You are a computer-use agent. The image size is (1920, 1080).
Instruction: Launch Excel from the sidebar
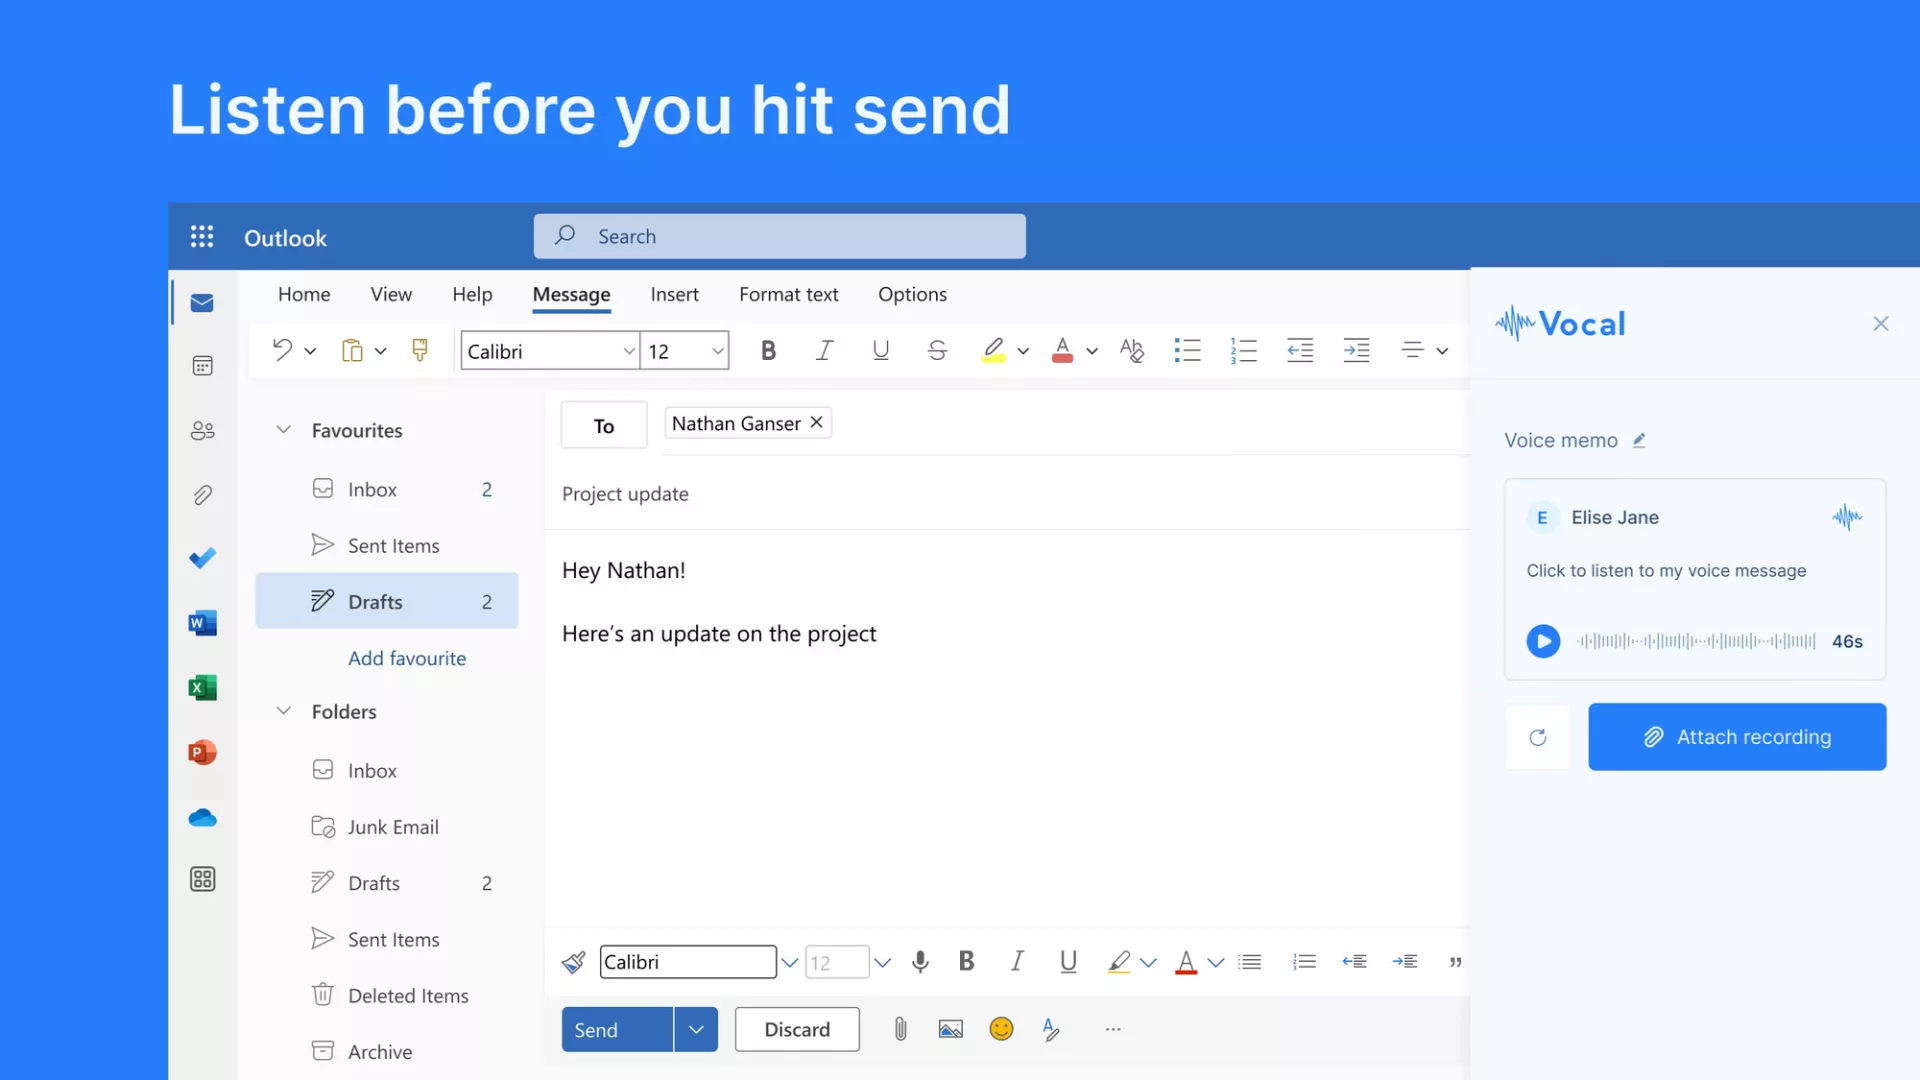[x=202, y=688]
